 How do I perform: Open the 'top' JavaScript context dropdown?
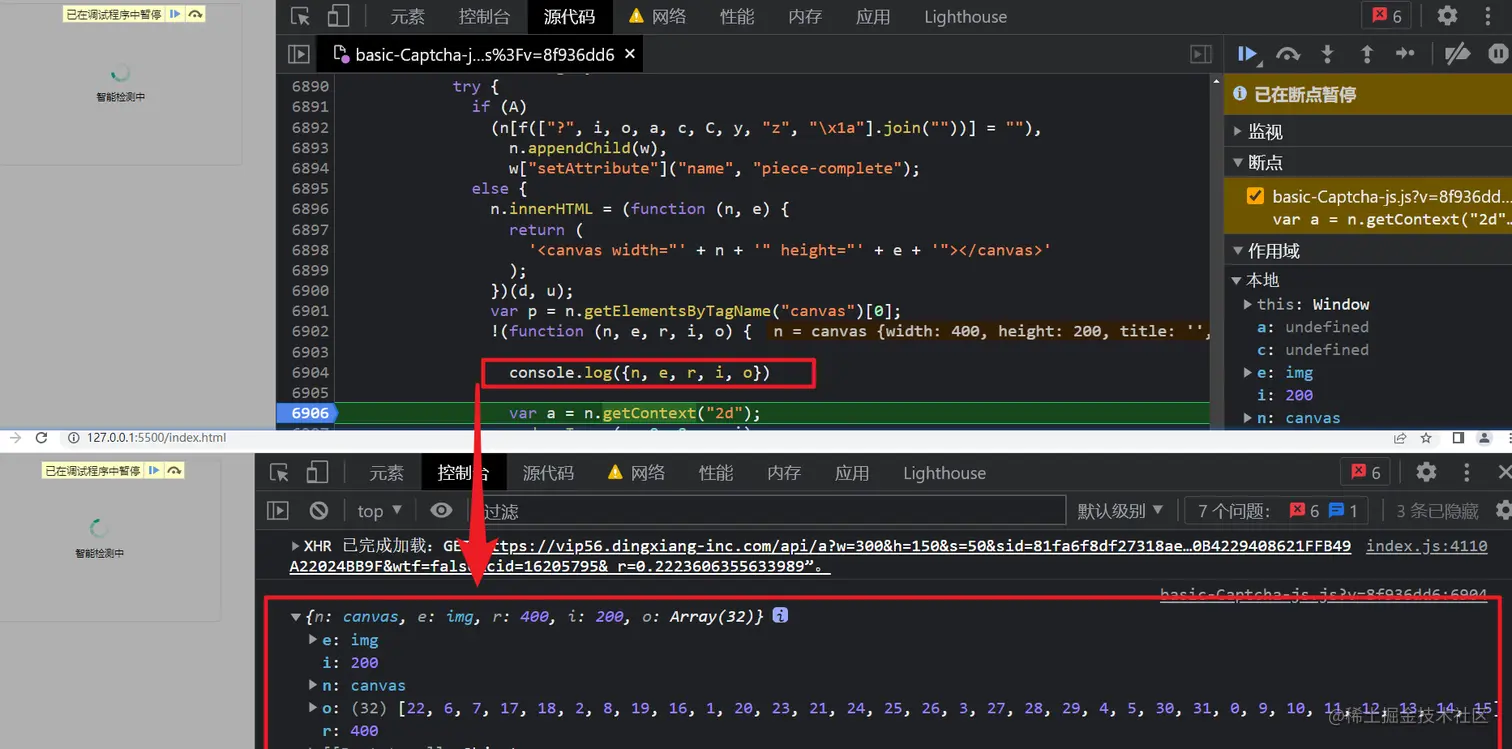(x=380, y=511)
